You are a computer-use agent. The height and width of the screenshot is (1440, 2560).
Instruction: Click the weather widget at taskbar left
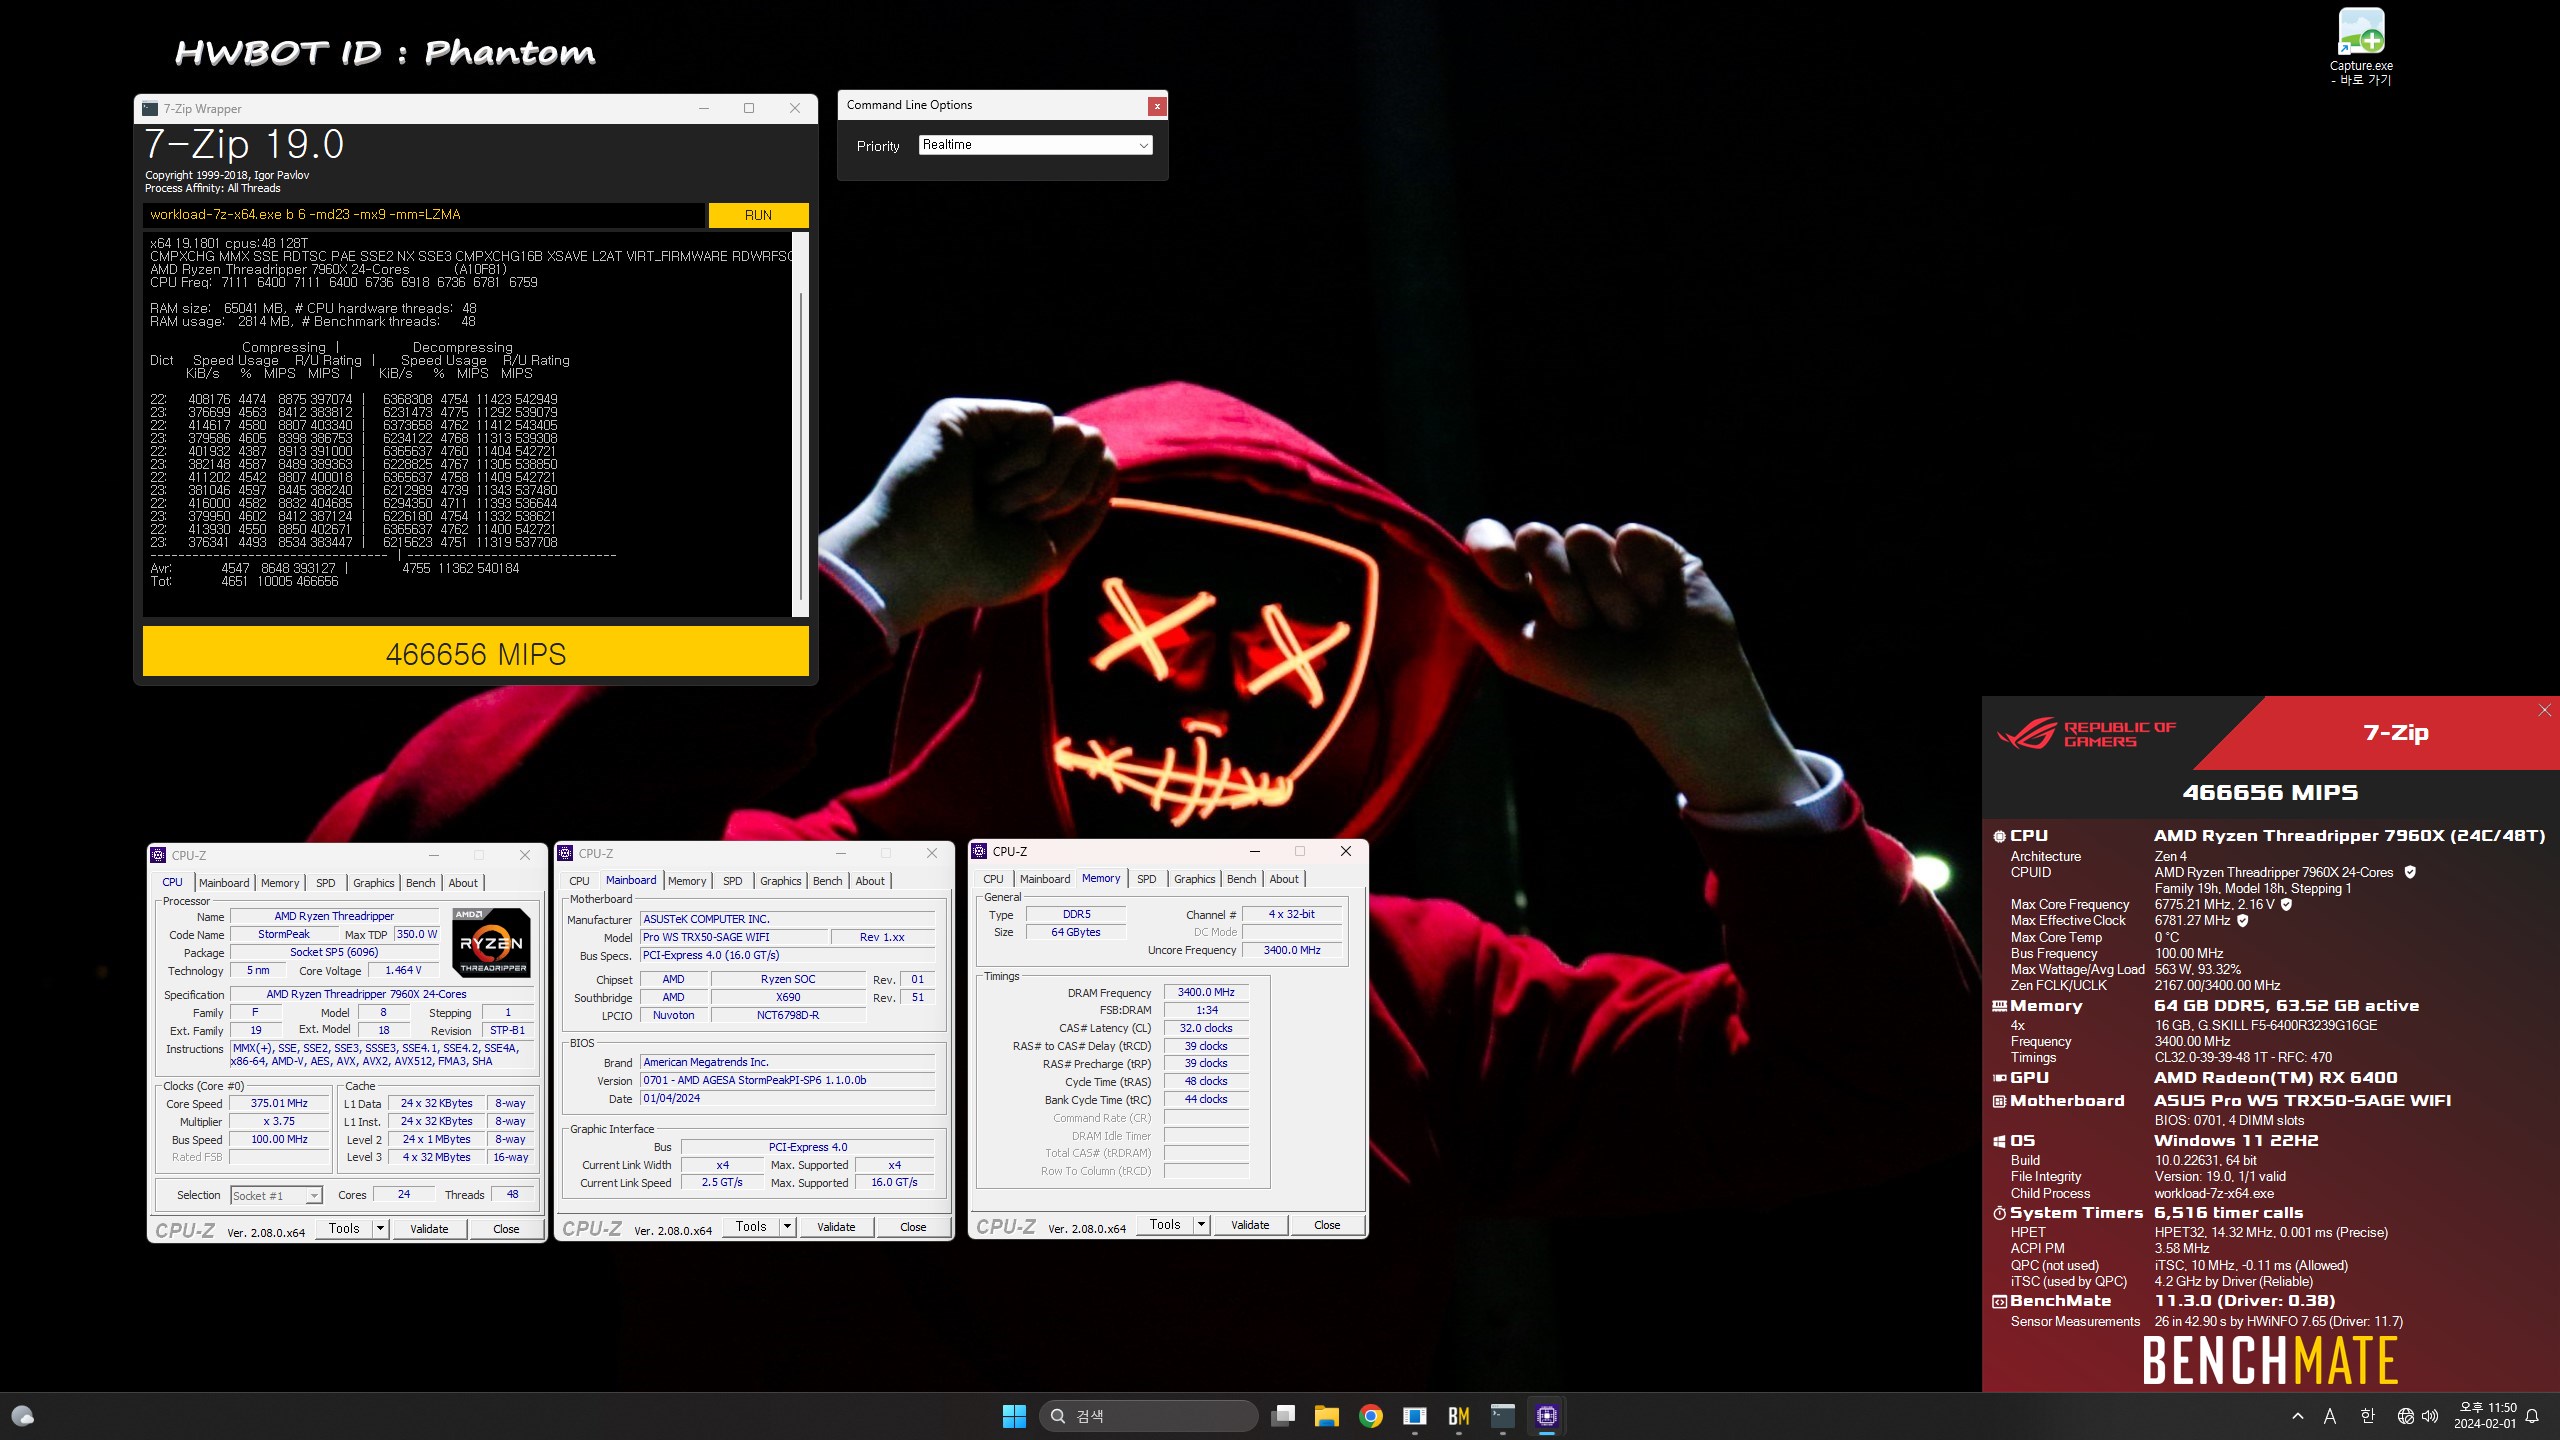(x=22, y=1416)
